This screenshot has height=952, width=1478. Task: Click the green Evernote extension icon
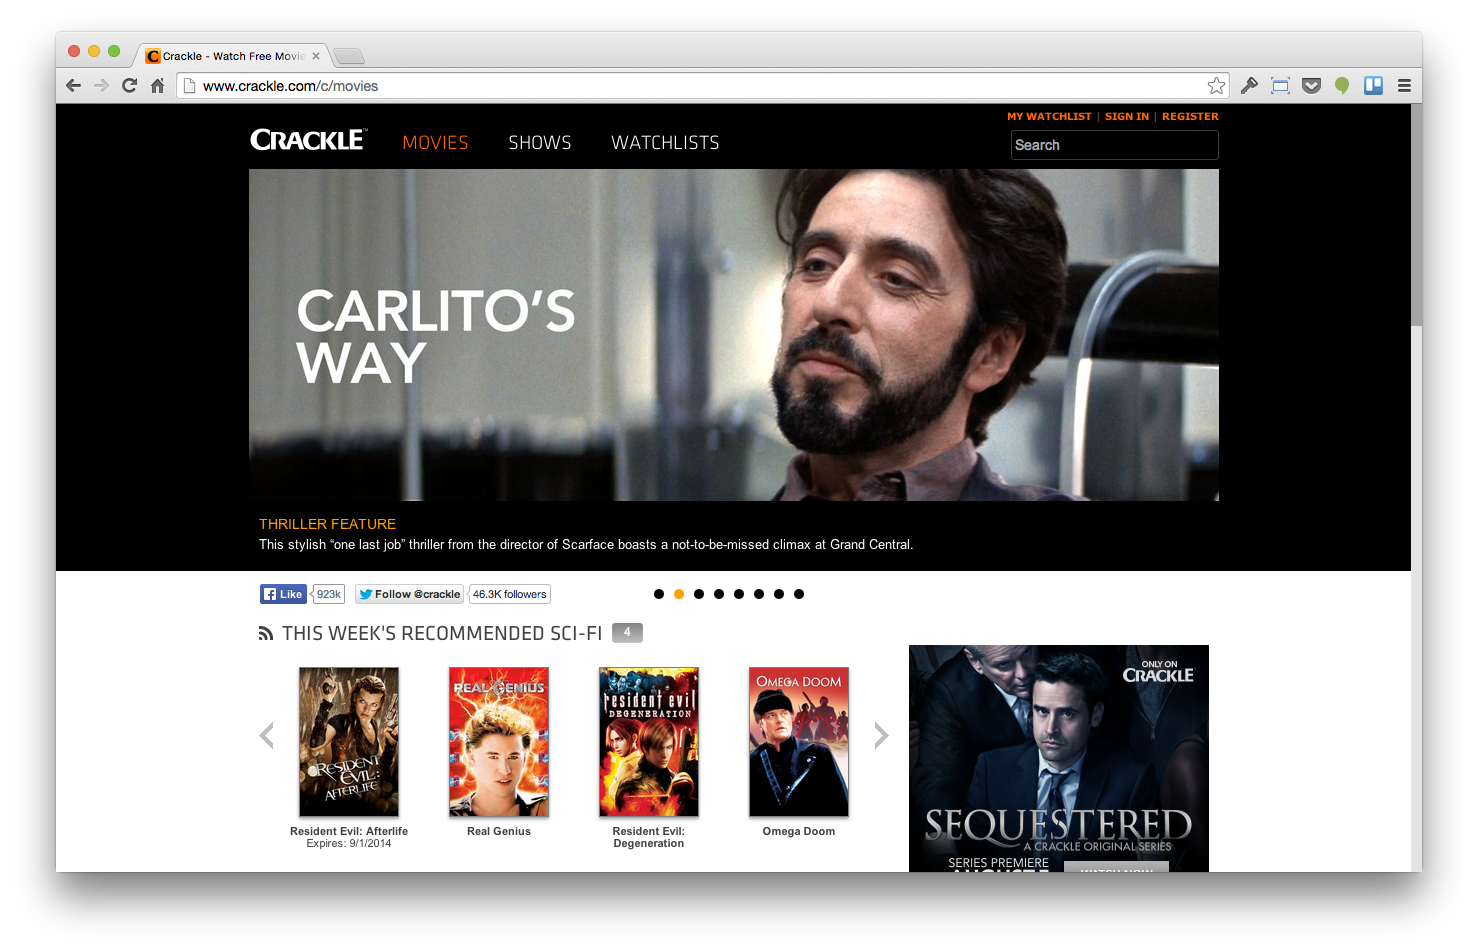[x=1342, y=86]
